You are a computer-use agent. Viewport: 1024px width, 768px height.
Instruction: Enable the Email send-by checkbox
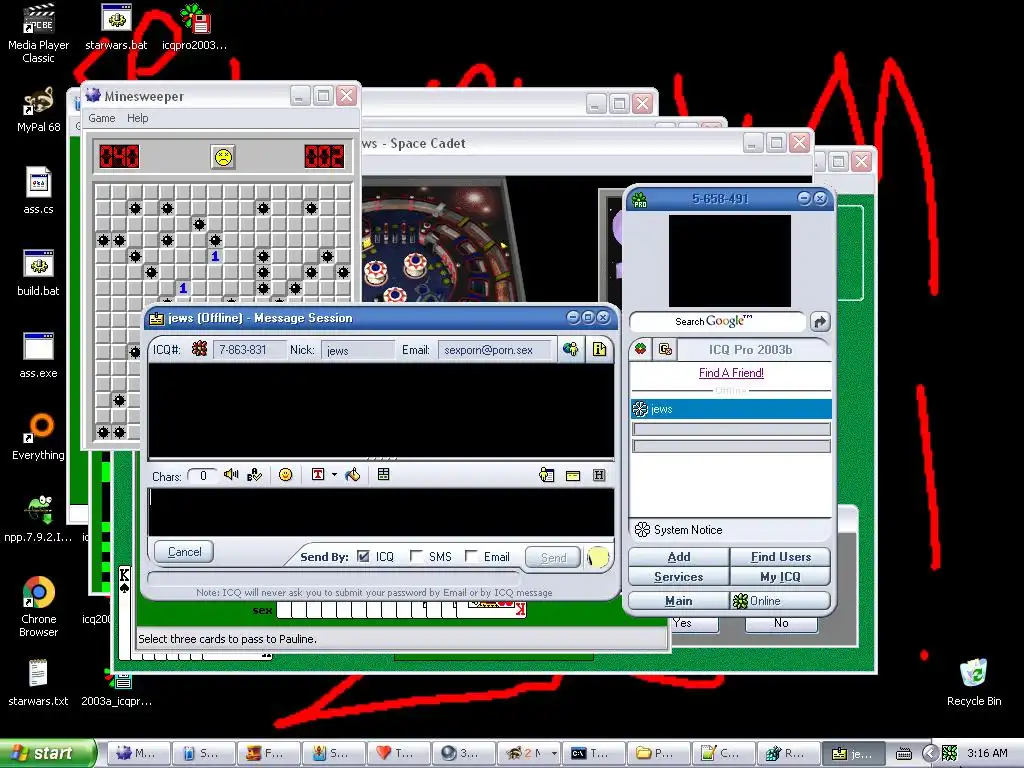pos(471,556)
